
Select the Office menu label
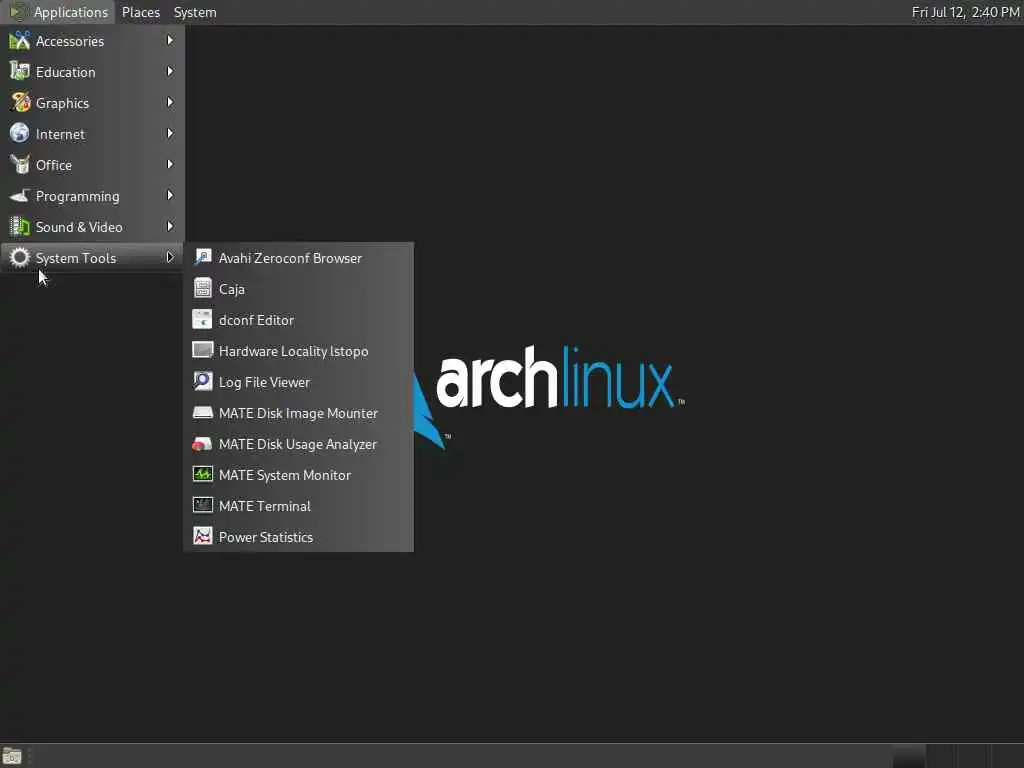54,165
